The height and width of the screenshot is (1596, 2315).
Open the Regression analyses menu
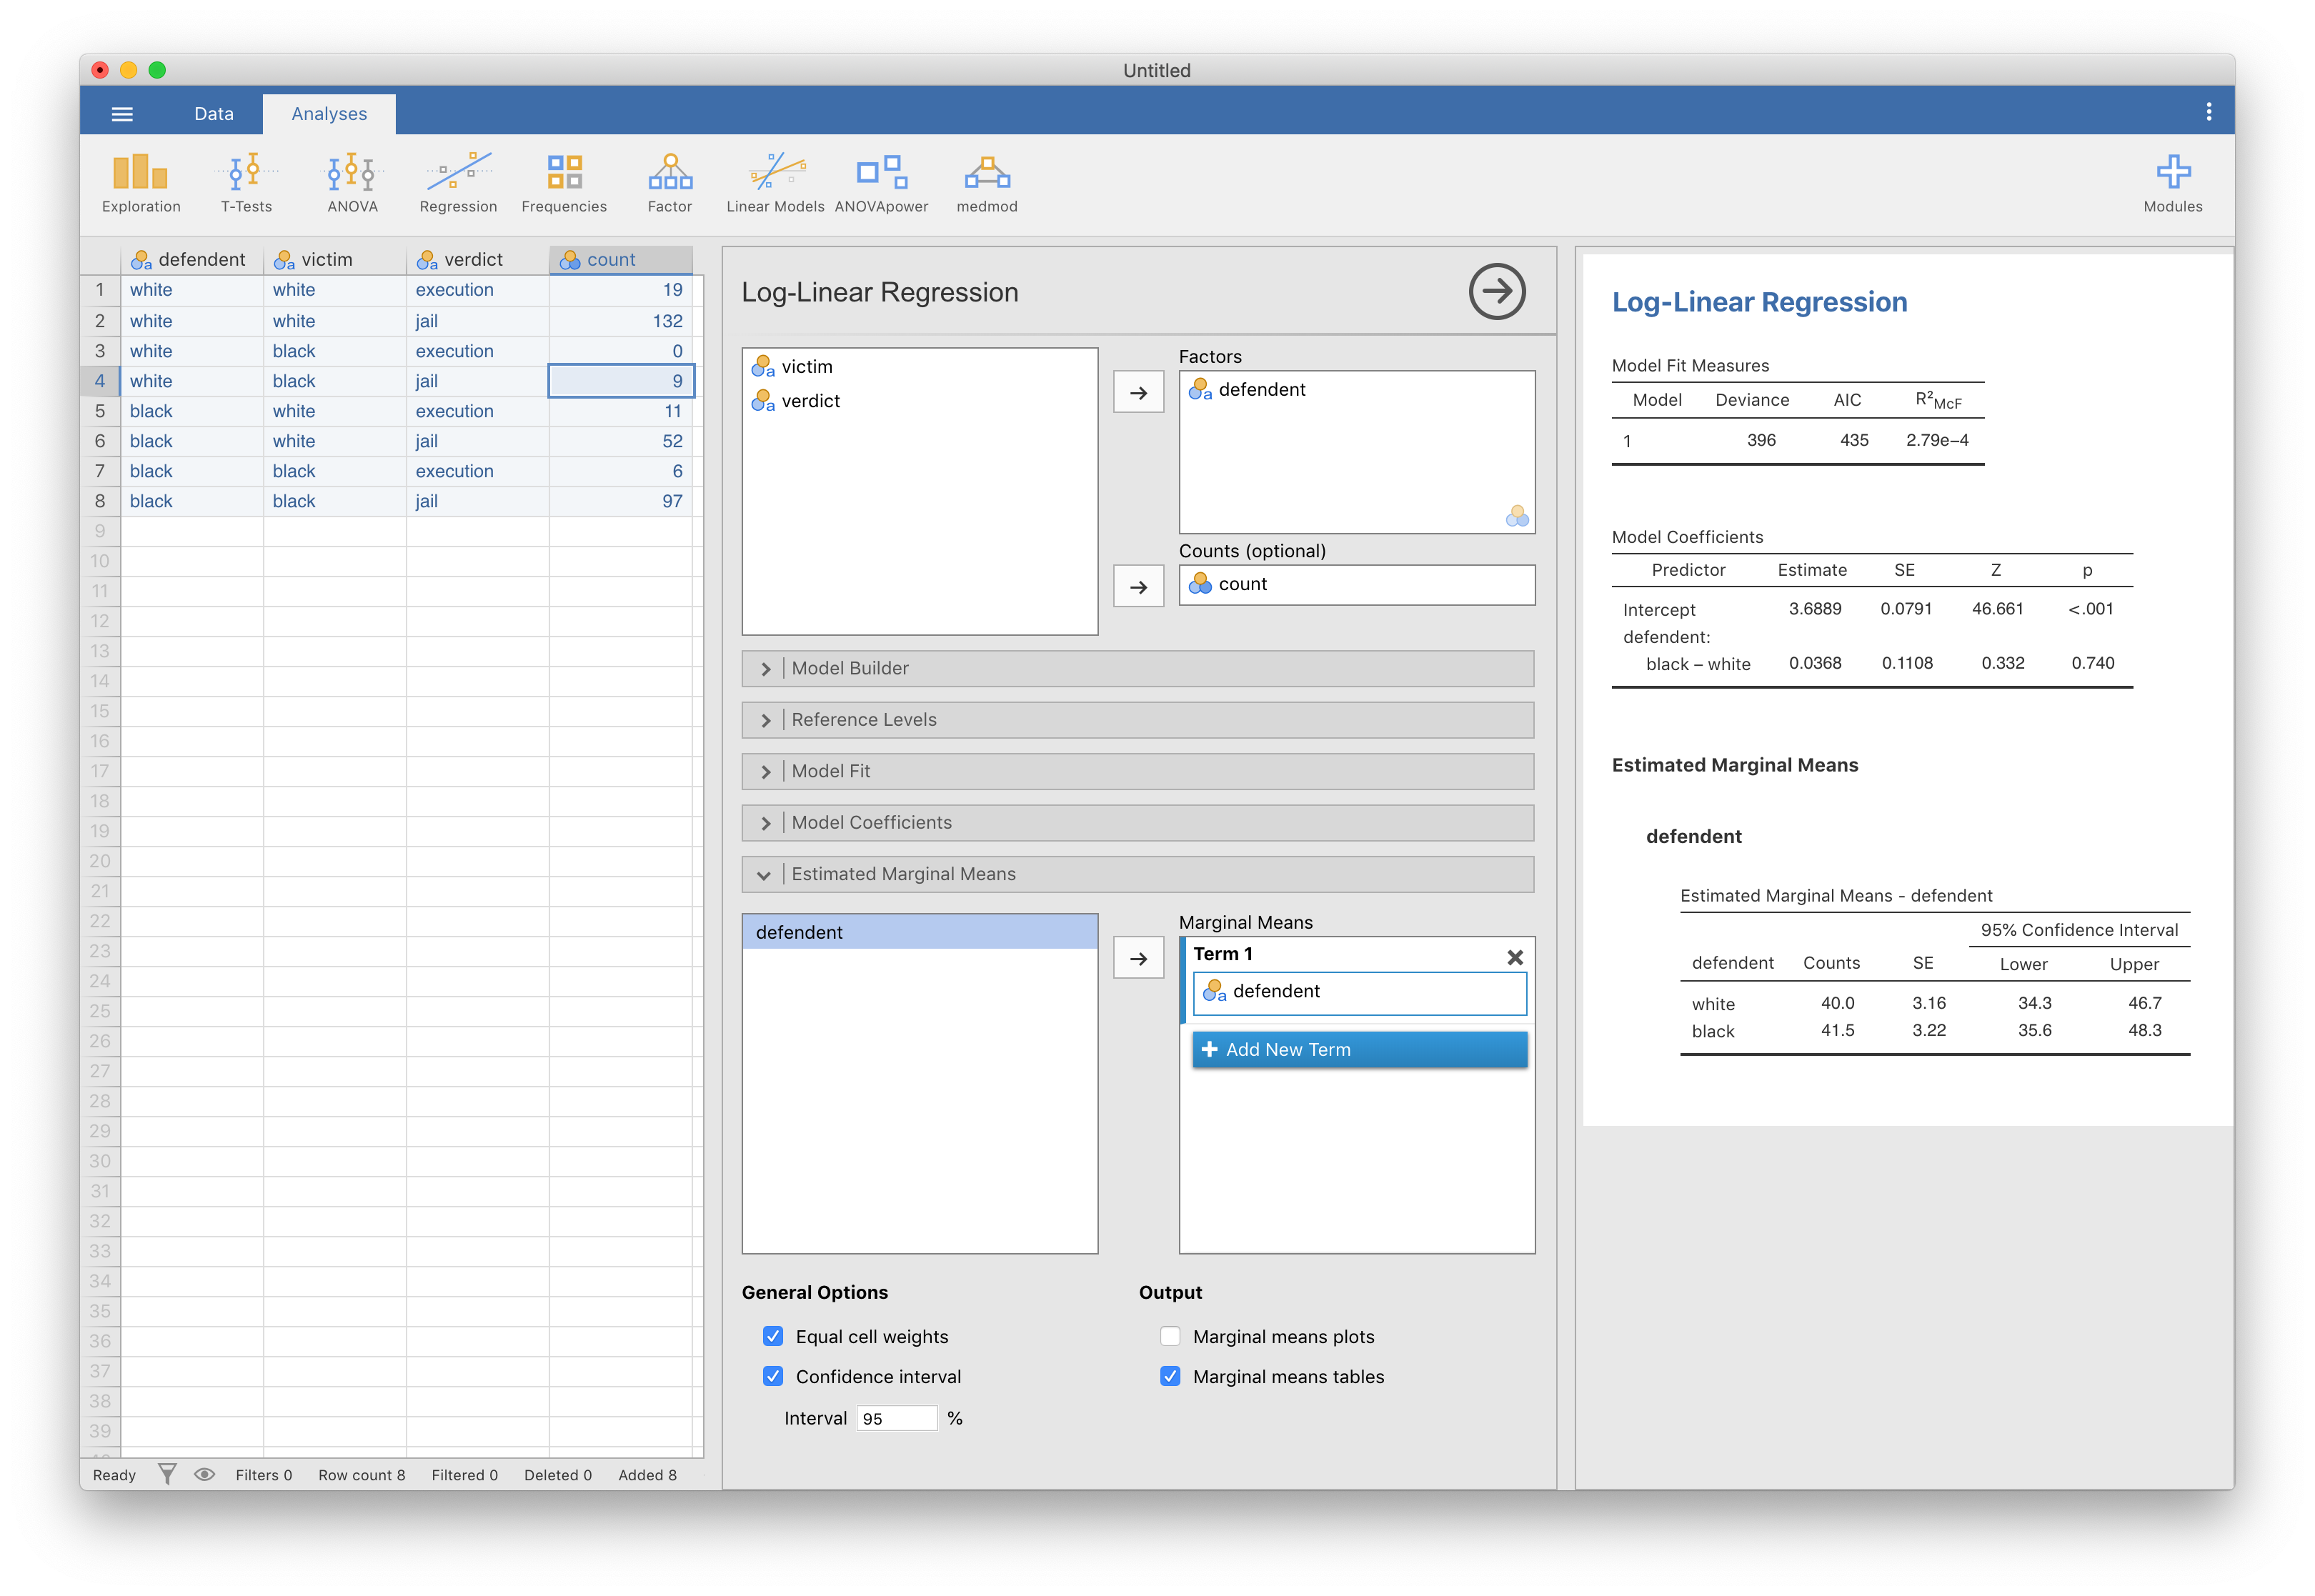[x=458, y=183]
